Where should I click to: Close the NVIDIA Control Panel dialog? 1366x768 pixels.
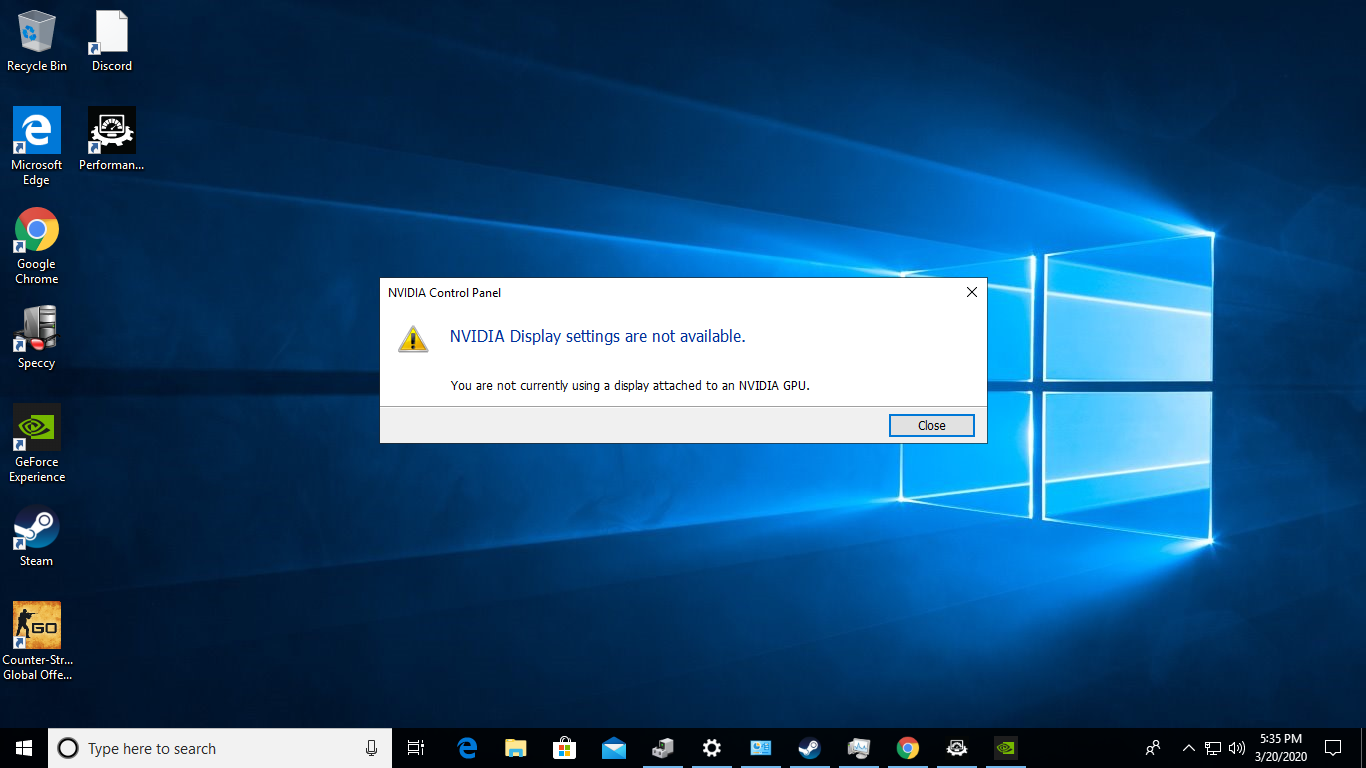(x=931, y=425)
